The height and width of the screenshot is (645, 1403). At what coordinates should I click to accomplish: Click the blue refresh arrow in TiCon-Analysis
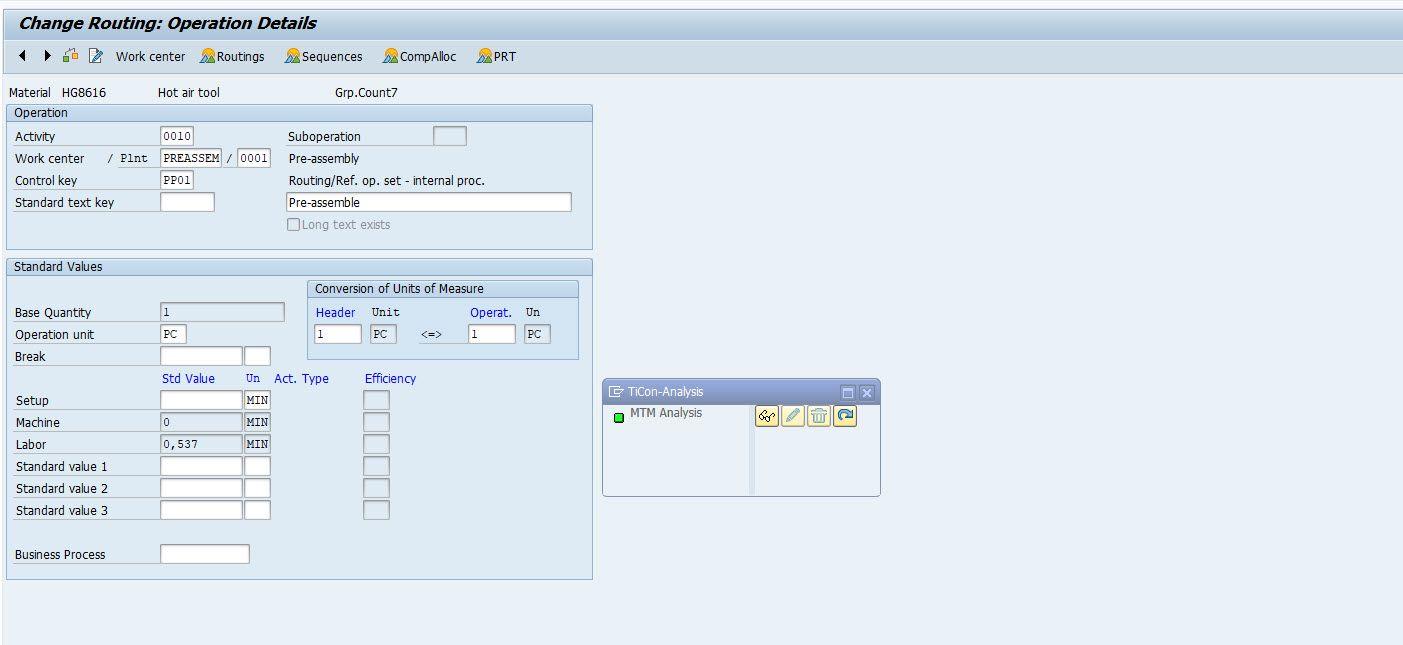(x=845, y=416)
